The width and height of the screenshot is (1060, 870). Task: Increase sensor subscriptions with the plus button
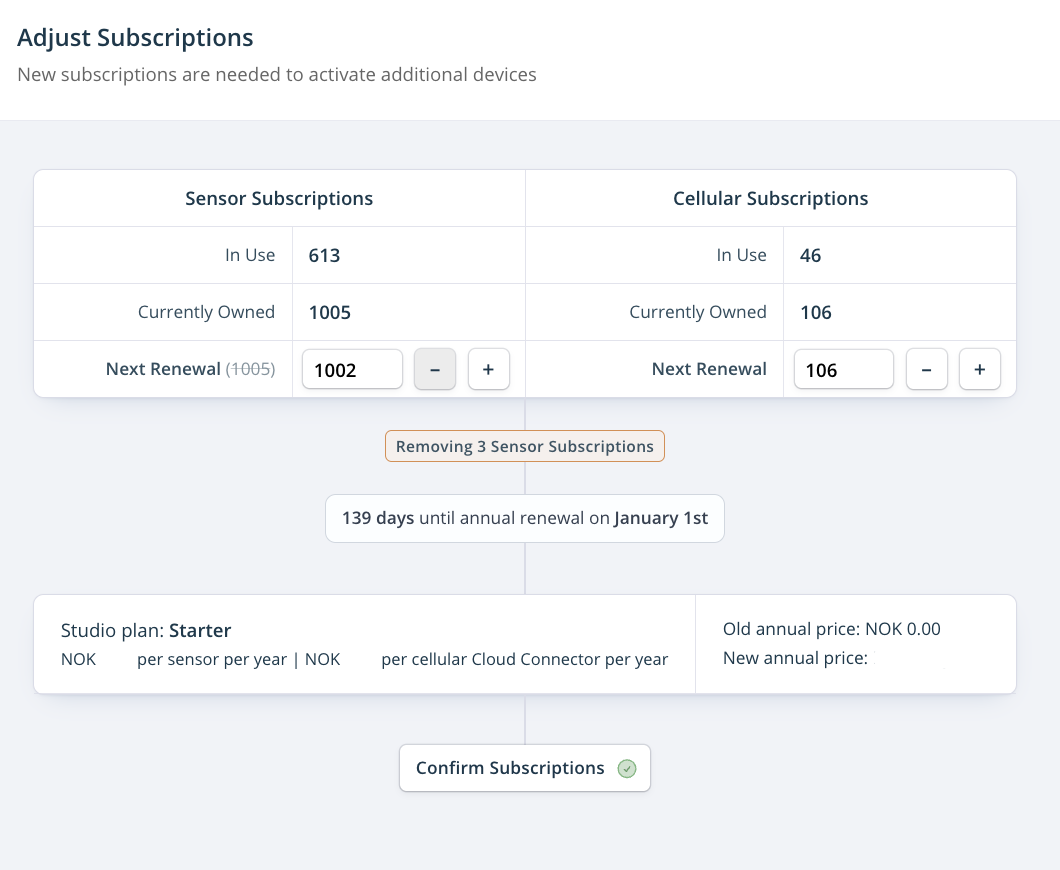[488, 369]
